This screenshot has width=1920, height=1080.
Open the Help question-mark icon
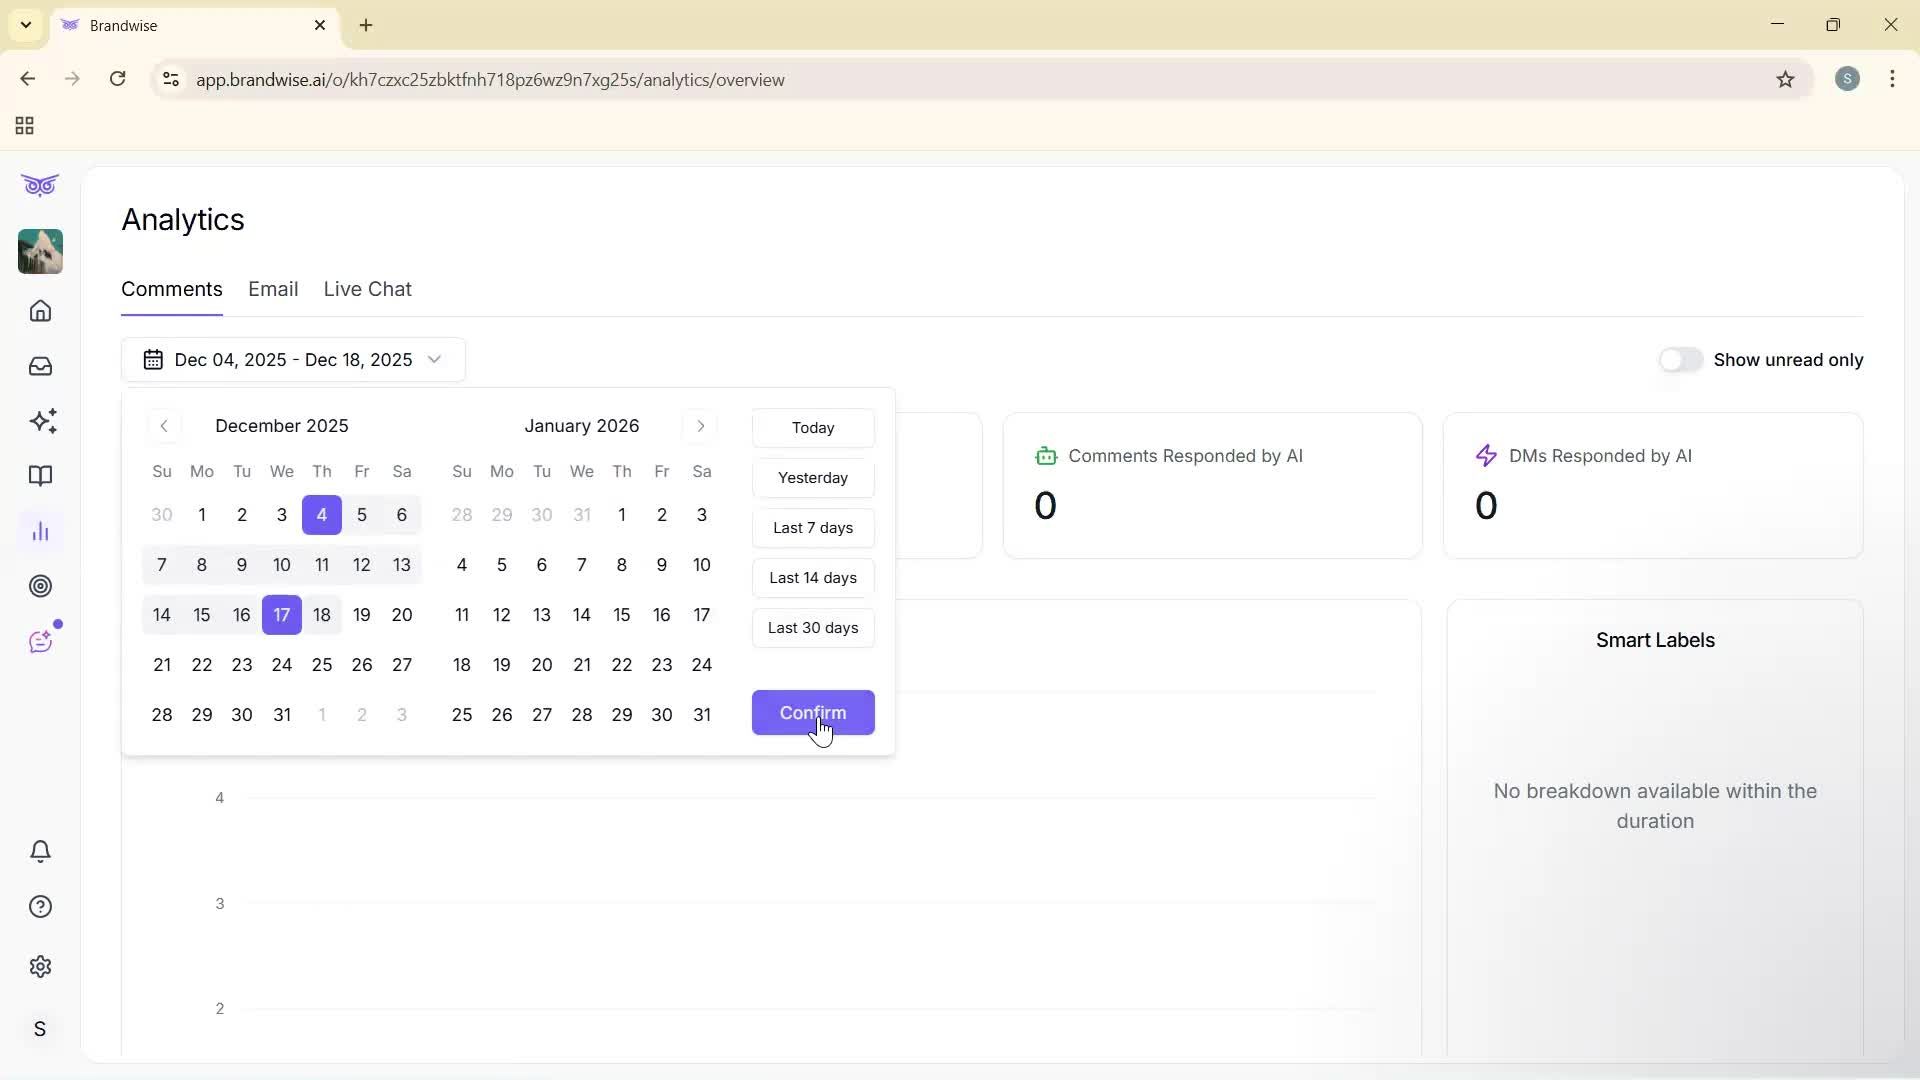coord(40,906)
